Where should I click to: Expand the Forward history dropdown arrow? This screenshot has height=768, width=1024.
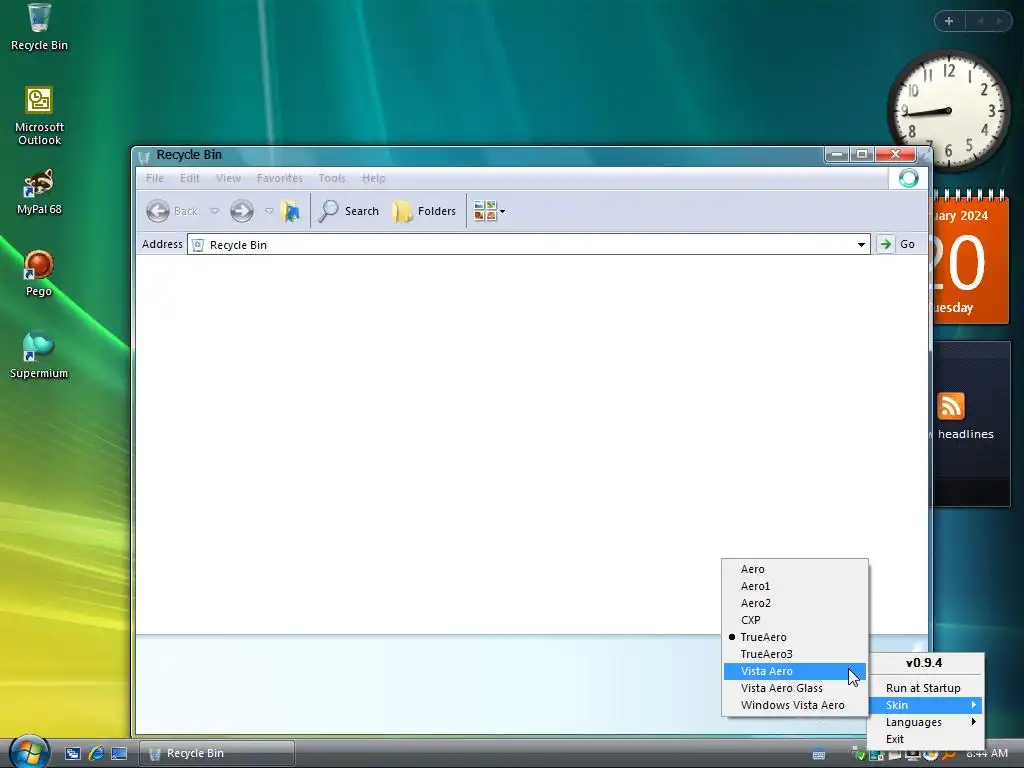click(268, 211)
